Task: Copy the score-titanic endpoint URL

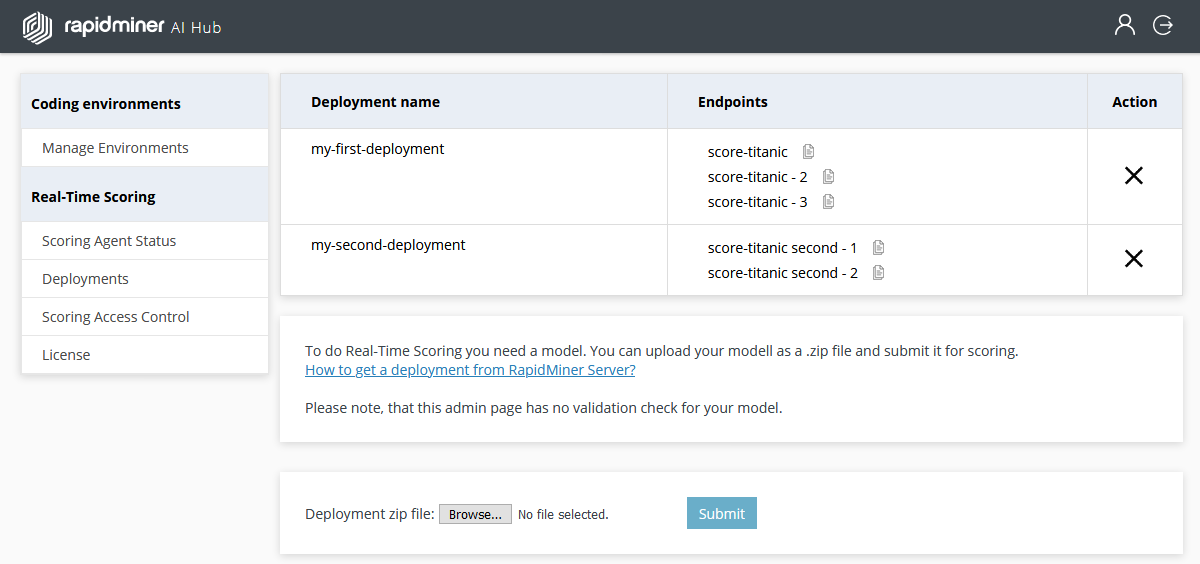Action: 809,152
